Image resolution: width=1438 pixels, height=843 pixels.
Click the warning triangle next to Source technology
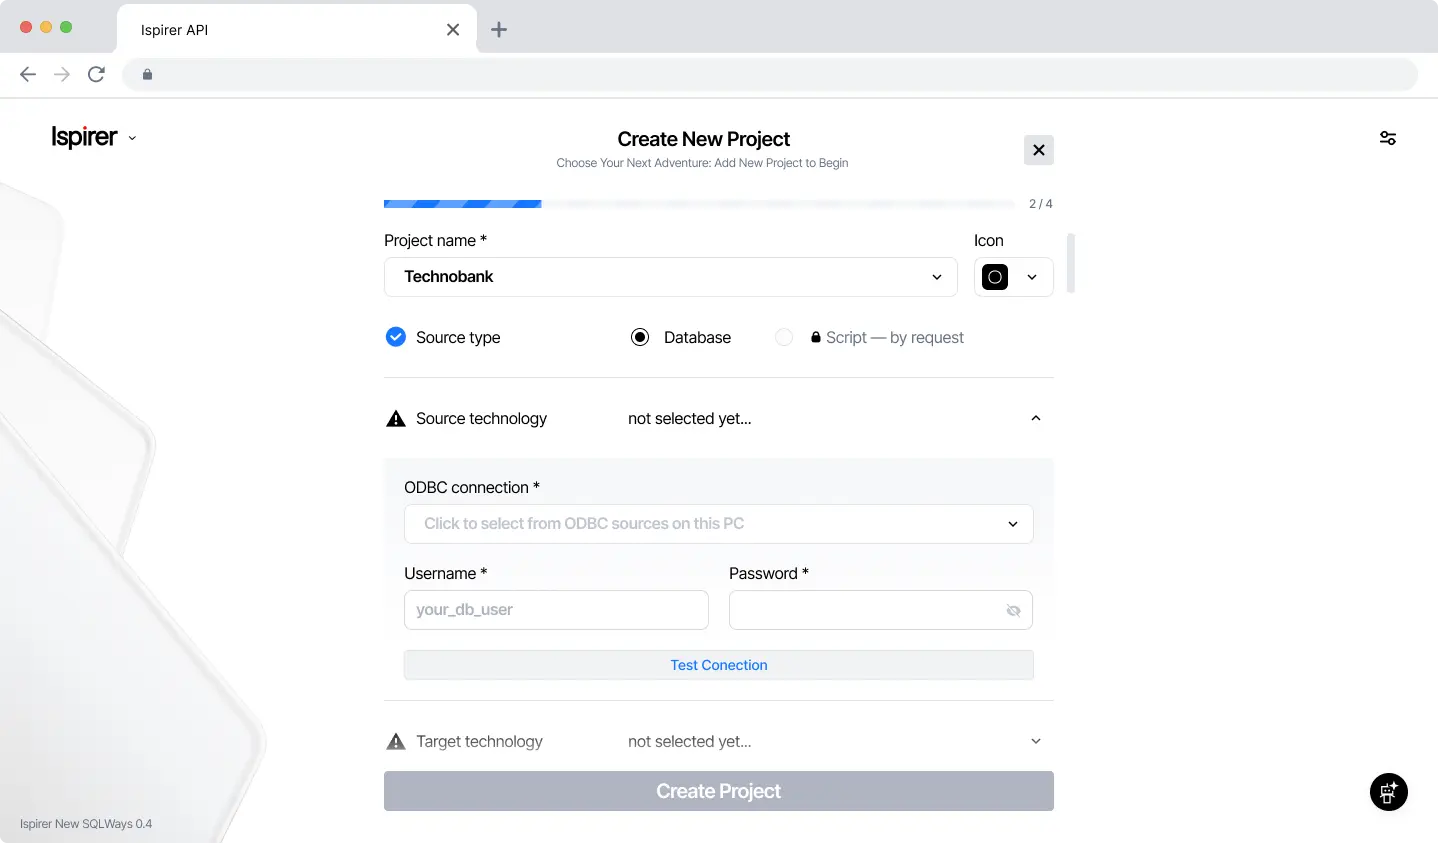pyautogui.click(x=396, y=419)
